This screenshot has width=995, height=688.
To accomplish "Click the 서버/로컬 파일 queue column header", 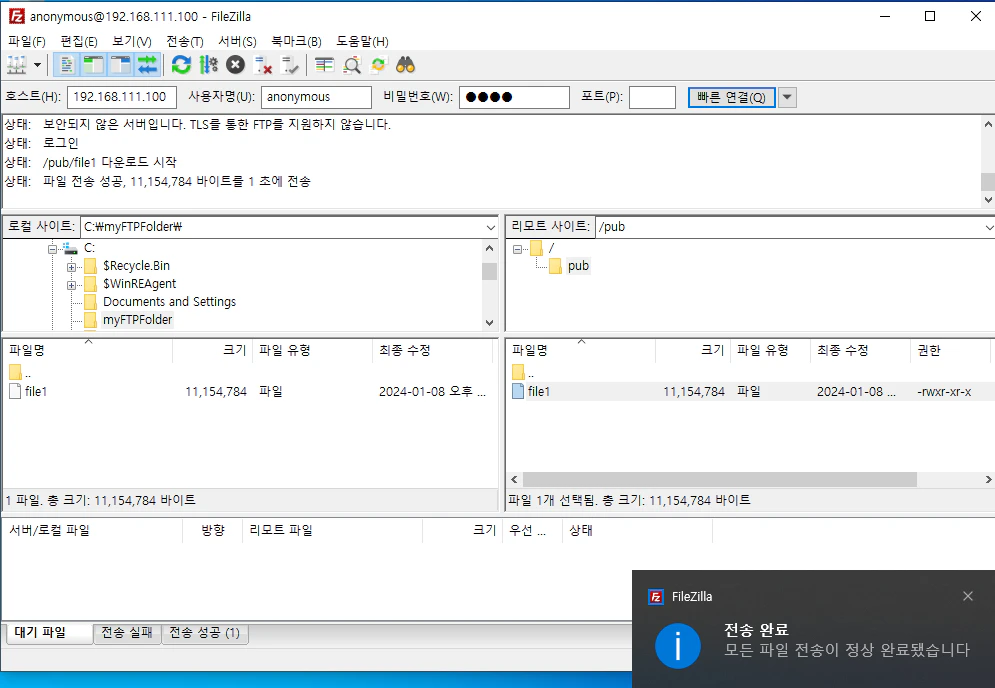I will (93, 531).
